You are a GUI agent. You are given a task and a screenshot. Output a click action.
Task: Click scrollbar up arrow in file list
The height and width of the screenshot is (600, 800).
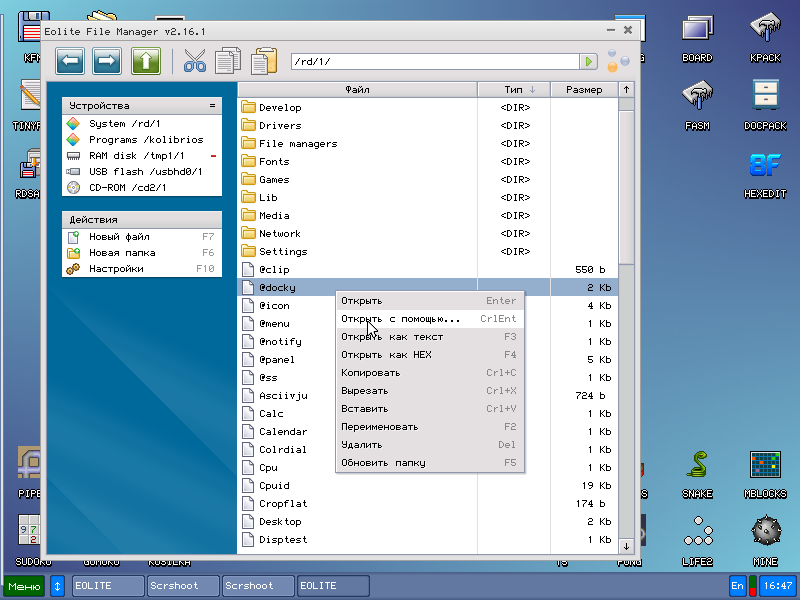(626, 90)
